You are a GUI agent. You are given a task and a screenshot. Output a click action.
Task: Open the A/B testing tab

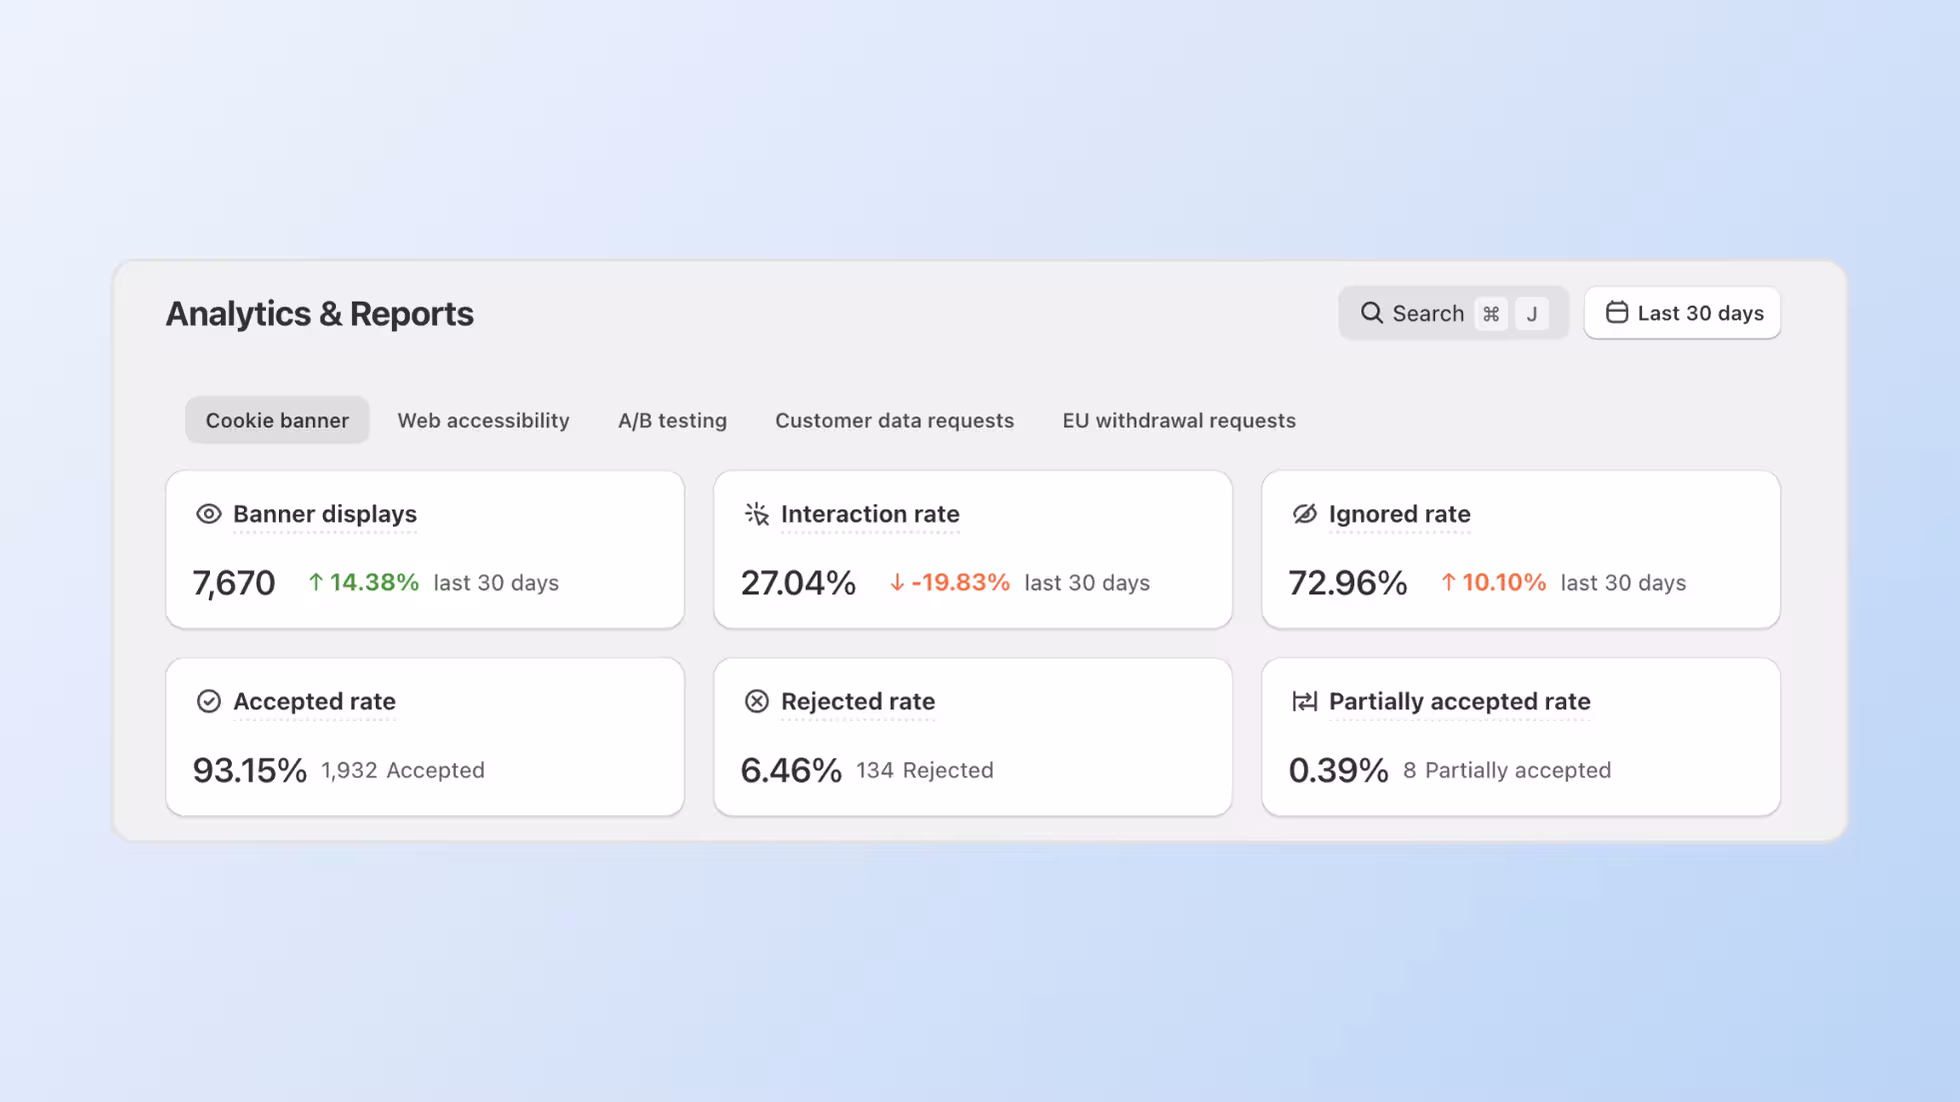pos(672,420)
